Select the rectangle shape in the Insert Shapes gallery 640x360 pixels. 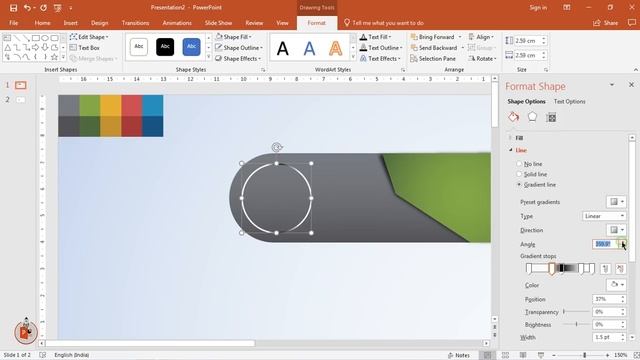(36, 38)
